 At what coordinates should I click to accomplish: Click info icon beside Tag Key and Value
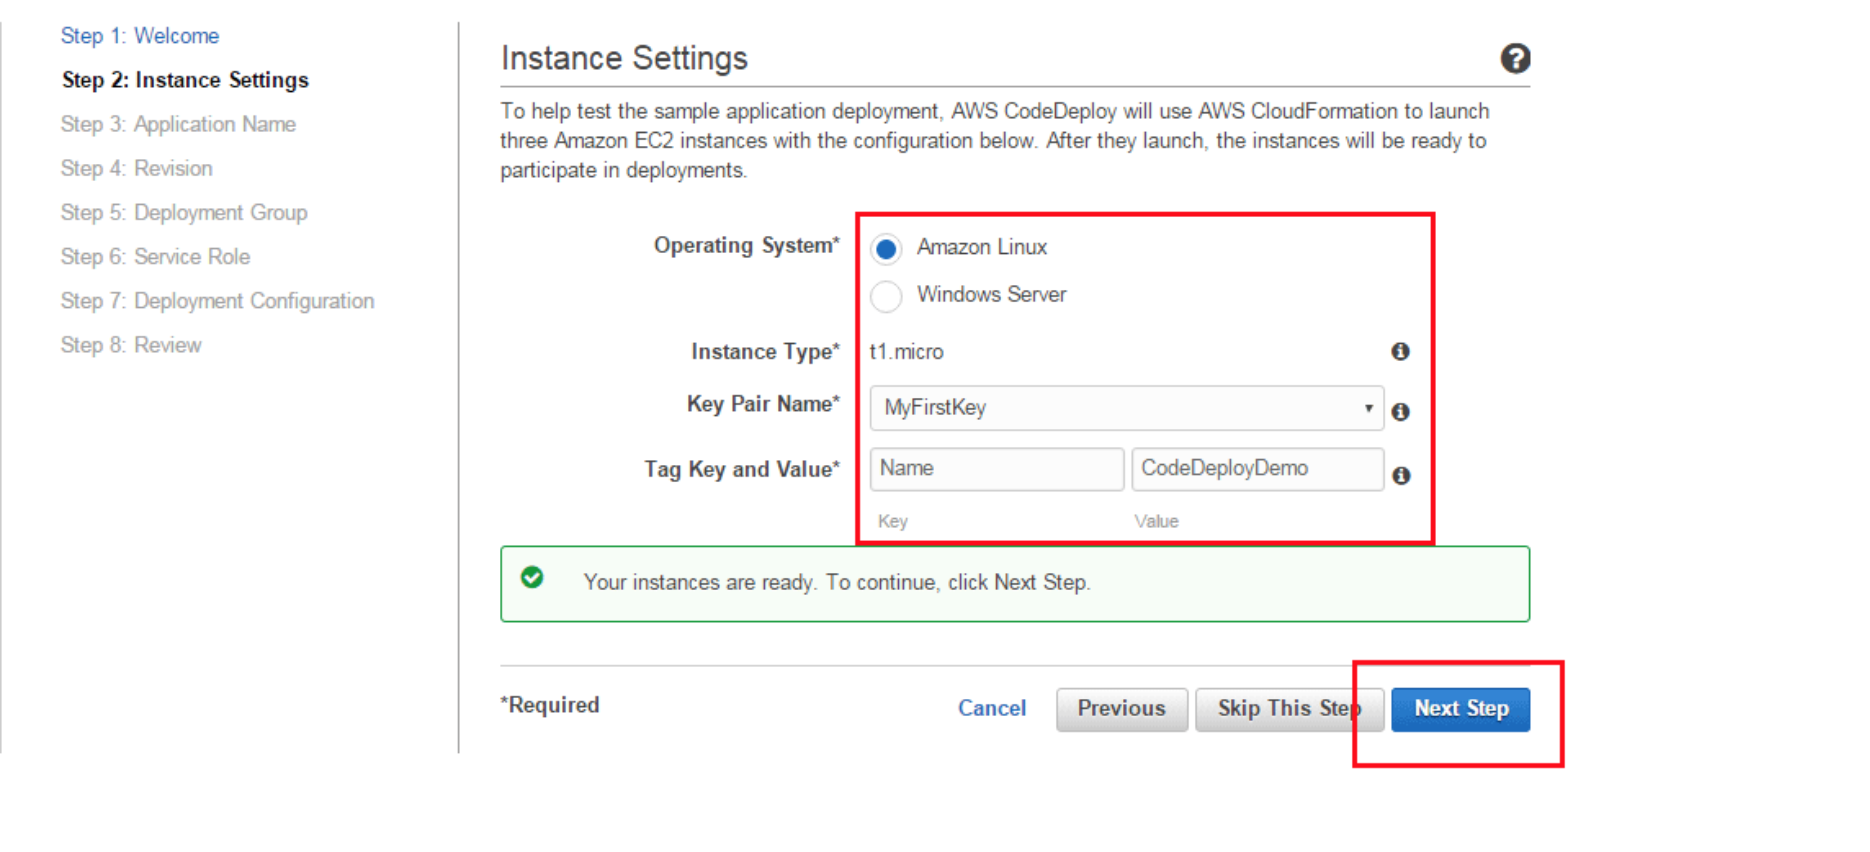1401,475
